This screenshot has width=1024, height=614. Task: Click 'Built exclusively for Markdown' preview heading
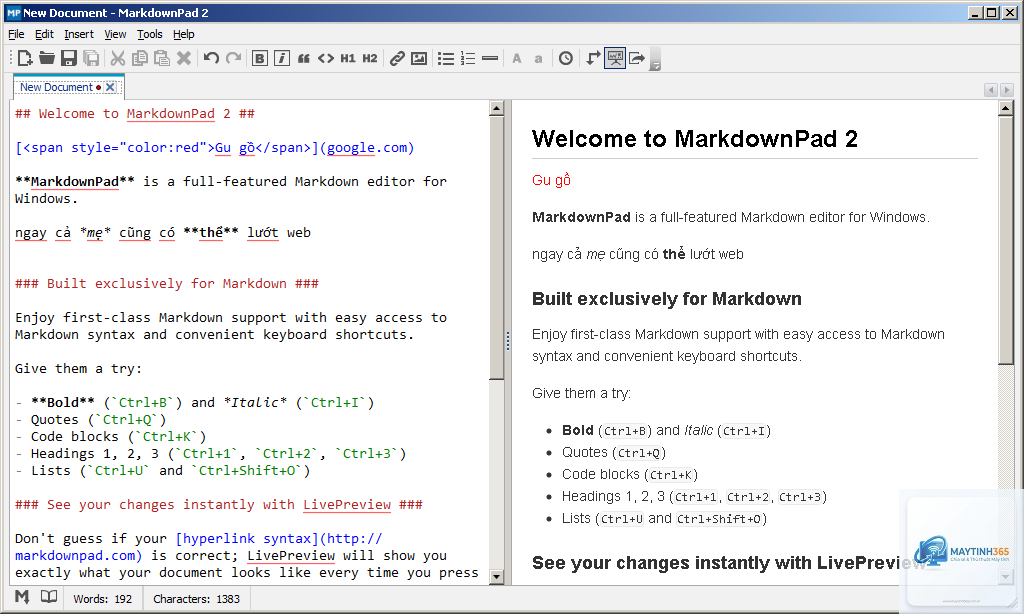[667, 299]
